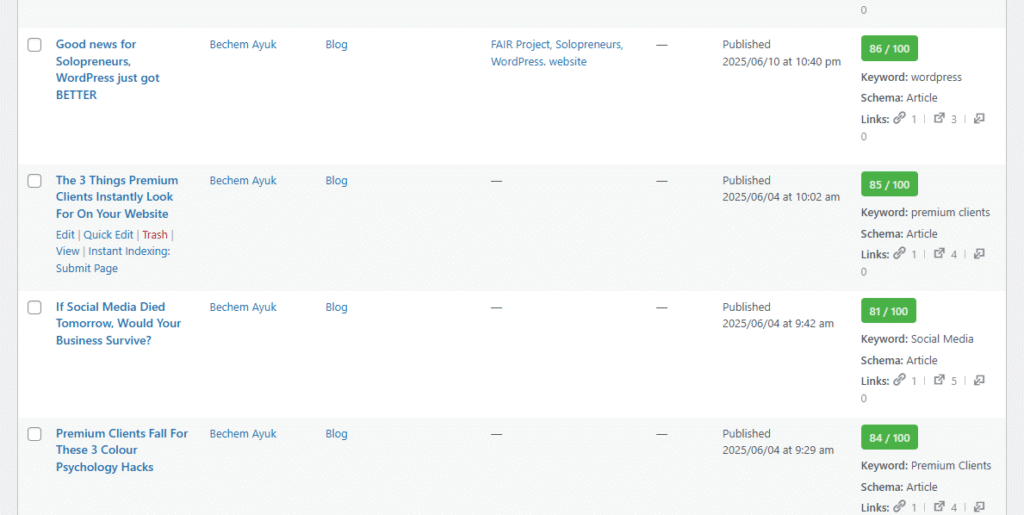1024x515 pixels.
Task: Open Quick Edit for premium clients post
Action: point(108,234)
